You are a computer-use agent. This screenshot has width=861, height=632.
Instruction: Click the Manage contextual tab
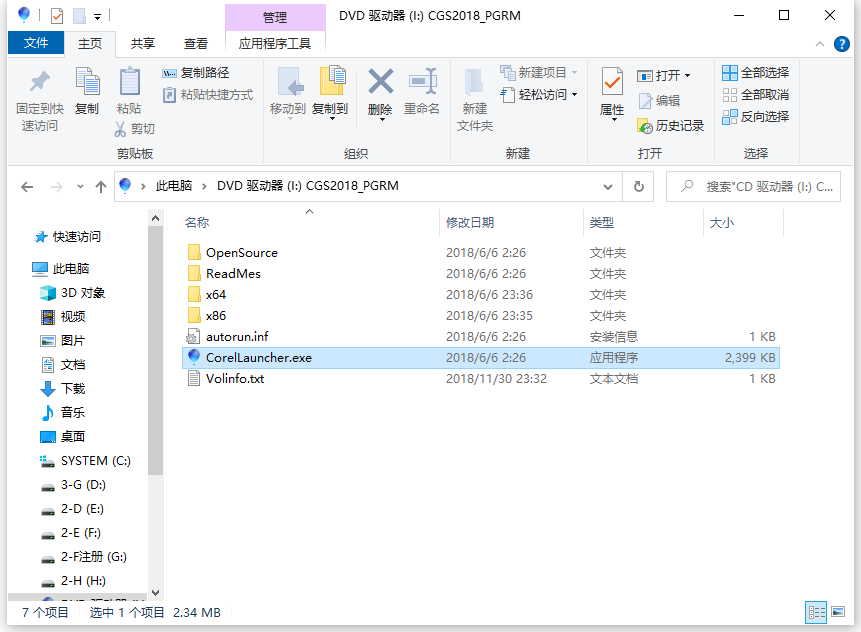tap(275, 18)
